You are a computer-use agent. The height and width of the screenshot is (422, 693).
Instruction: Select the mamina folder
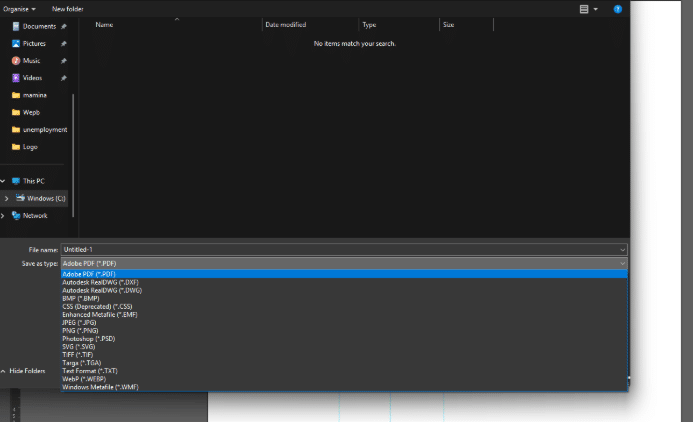34,95
